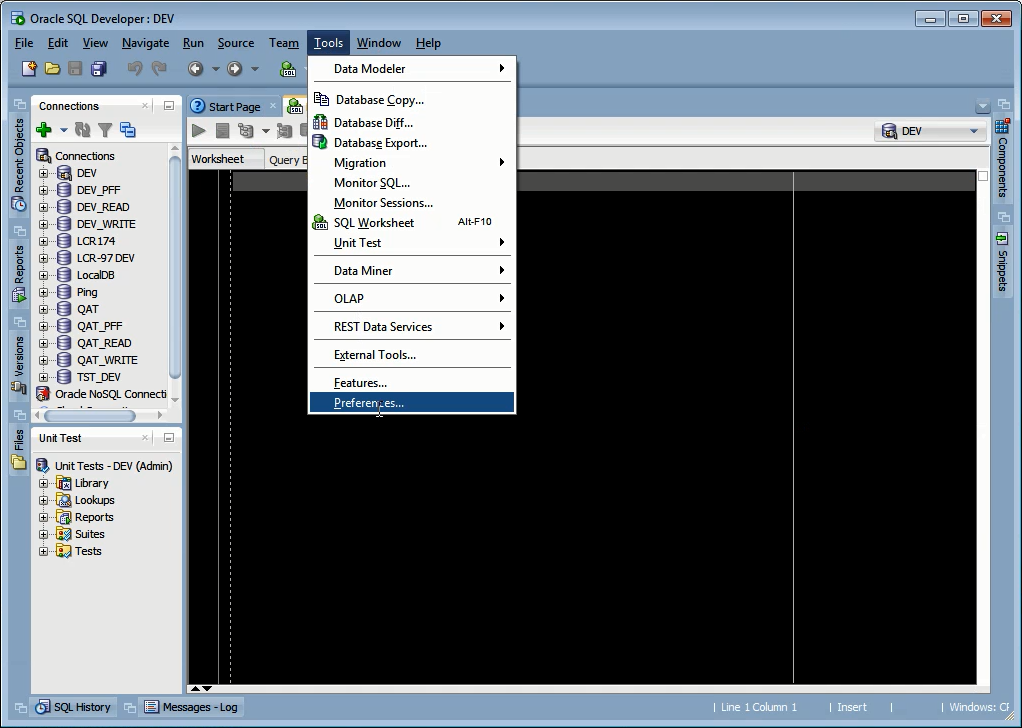Open the REST Data Services submenu

pyautogui.click(x=412, y=327)
